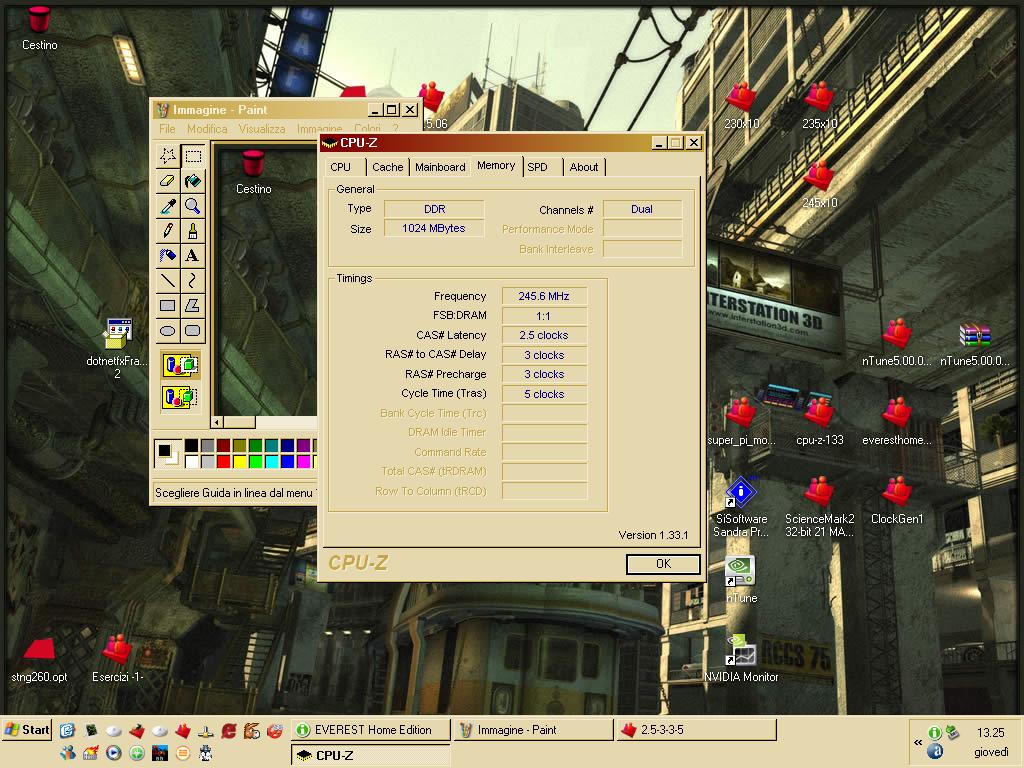Launch ClockGen1 desktop icon
This screenshot has height=768, width=1024.
(897, 501)
